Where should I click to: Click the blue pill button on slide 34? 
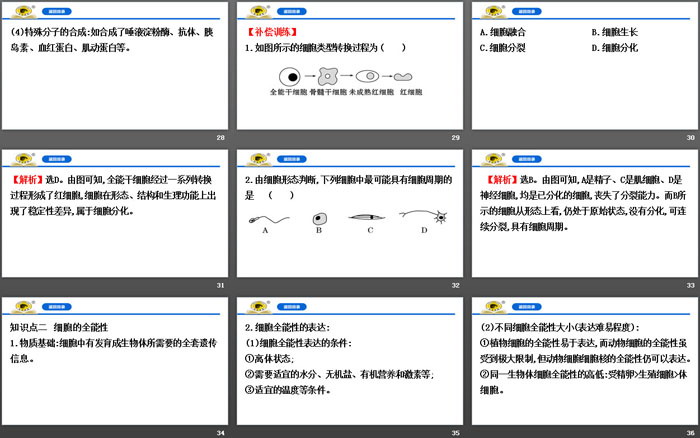(57, 307)
